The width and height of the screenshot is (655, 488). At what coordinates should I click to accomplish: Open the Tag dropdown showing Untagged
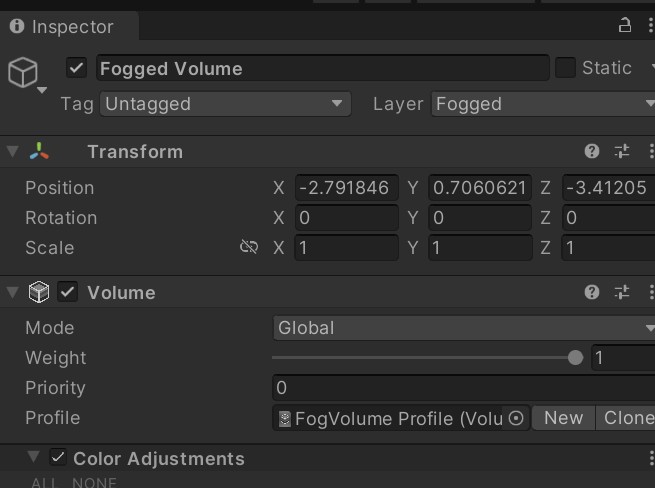(x=224, y=104)
